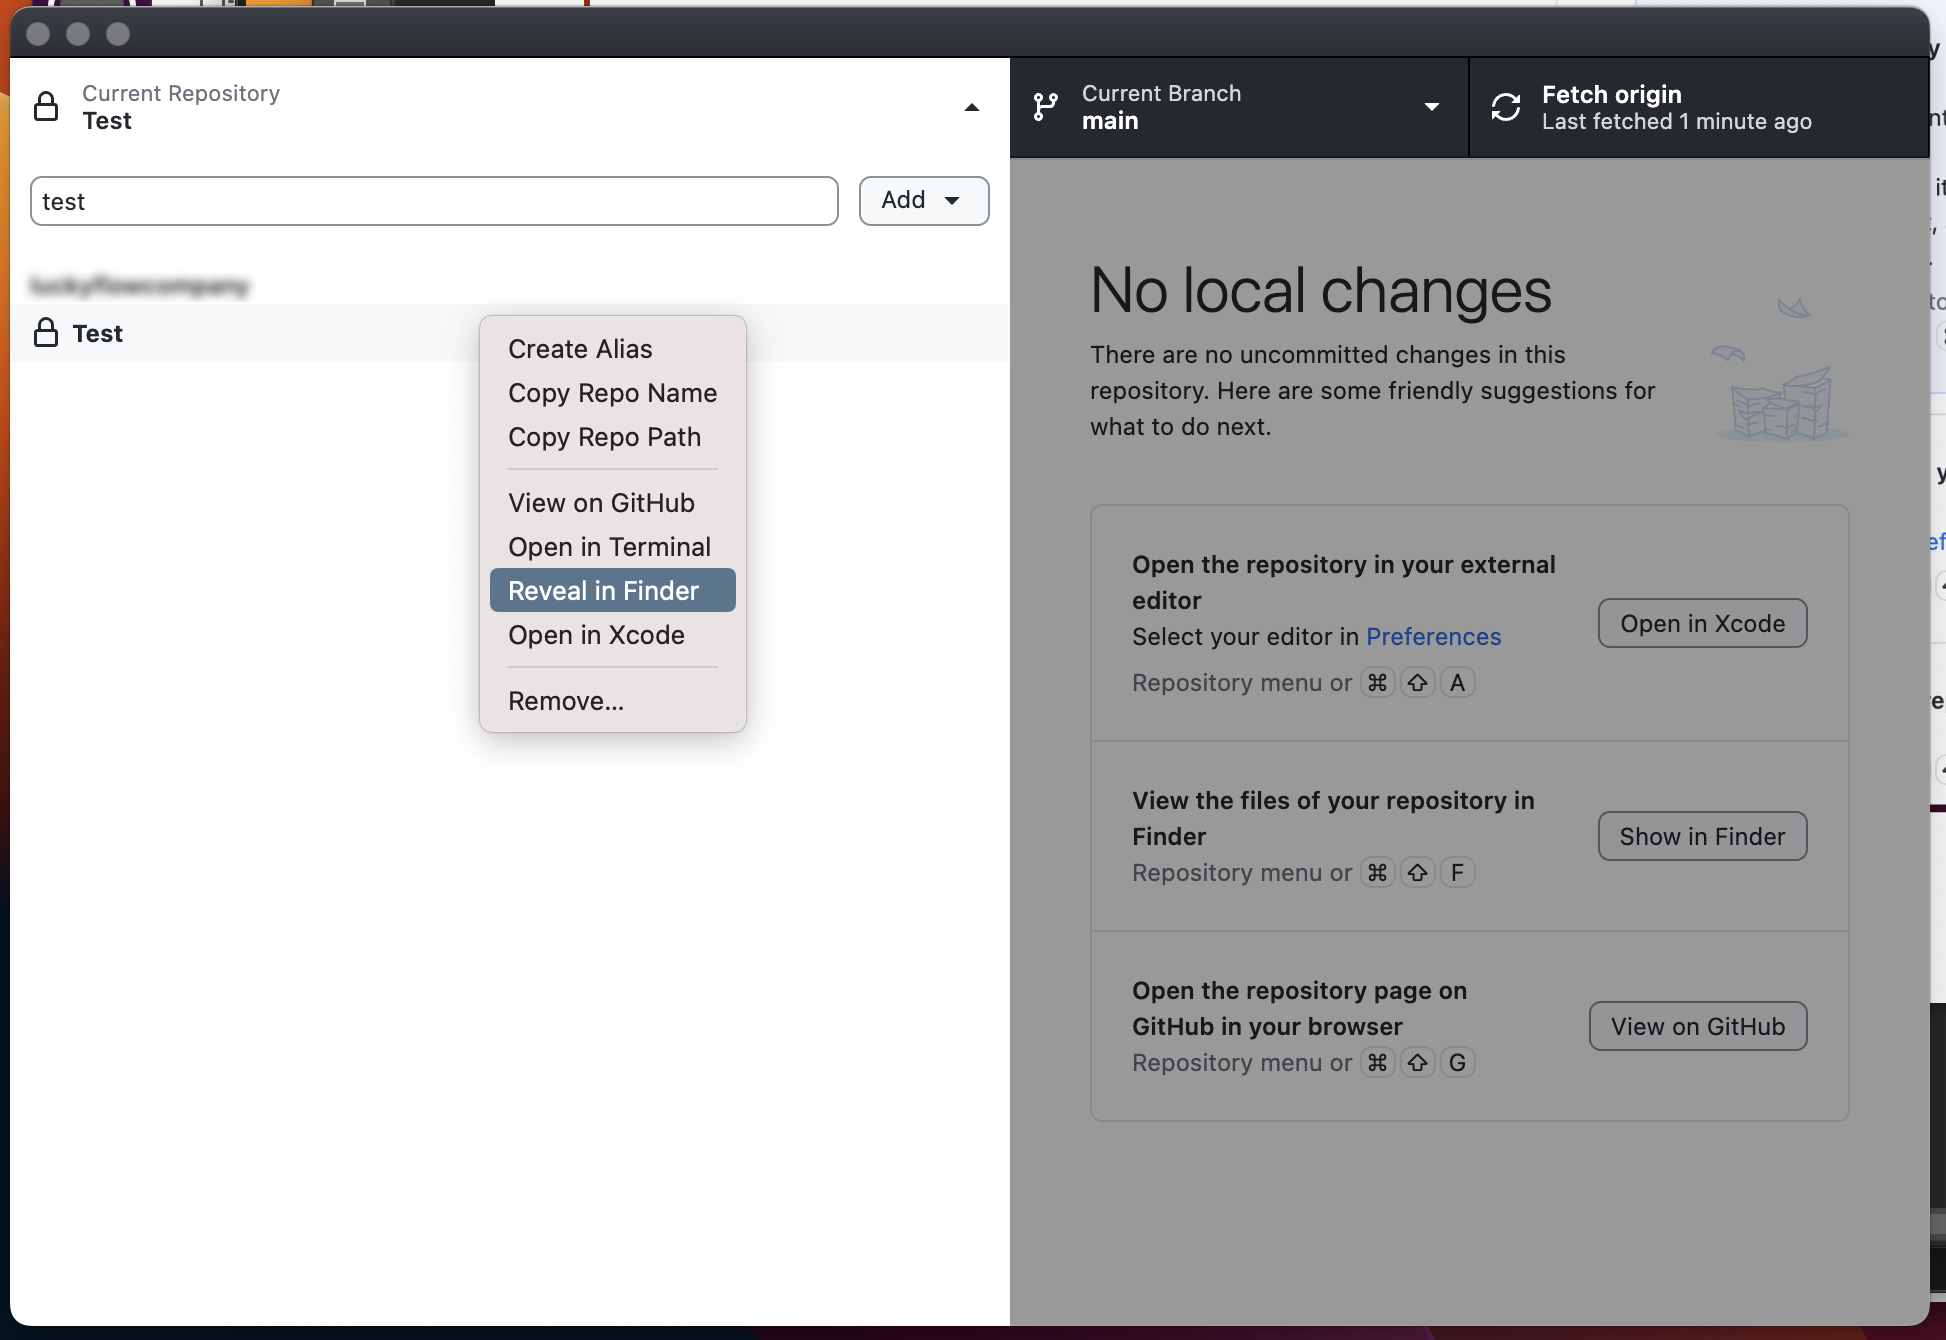Click the repository filter field containing test
The width and height of the screenshot is (1946, 1340).
[434, 201]
